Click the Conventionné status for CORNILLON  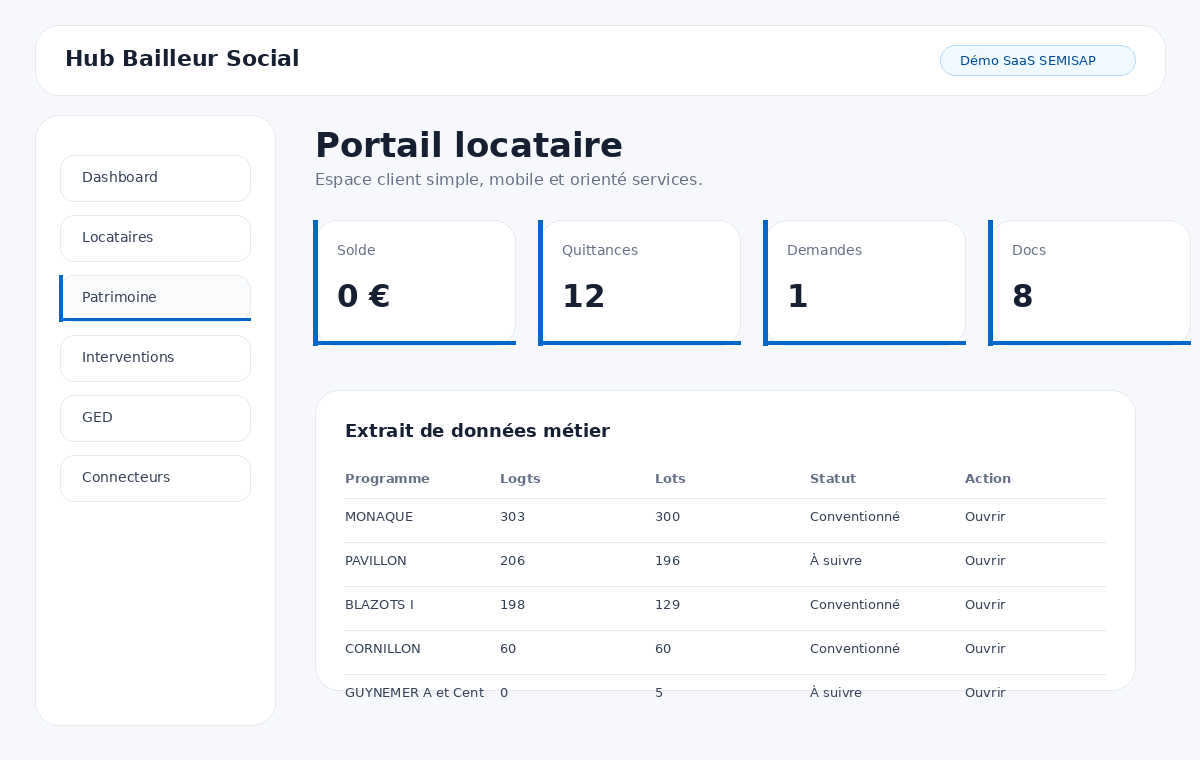855,649
